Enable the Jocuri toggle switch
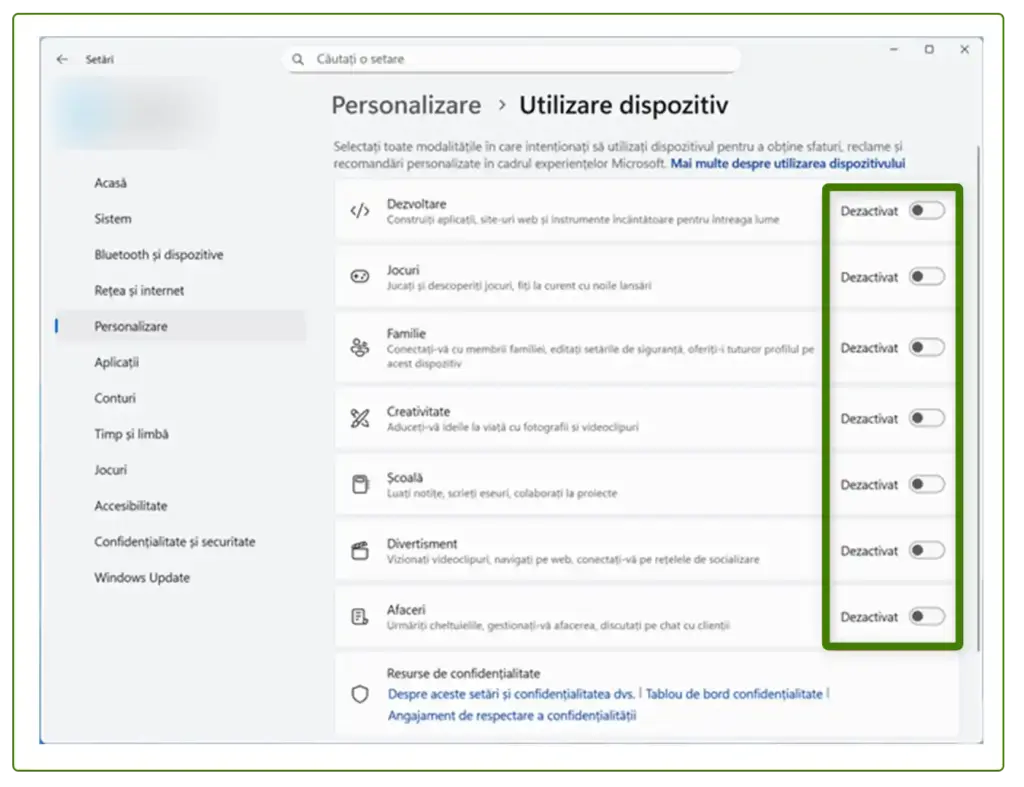This screenshot has width=1024, height=787. (925, 277)
